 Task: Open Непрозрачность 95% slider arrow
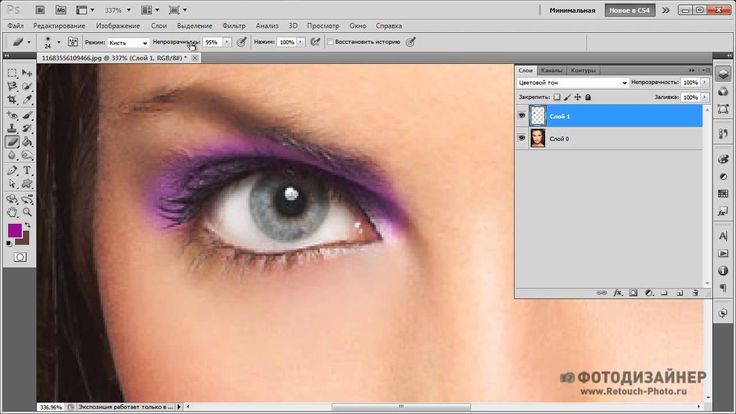pos(227,42)
